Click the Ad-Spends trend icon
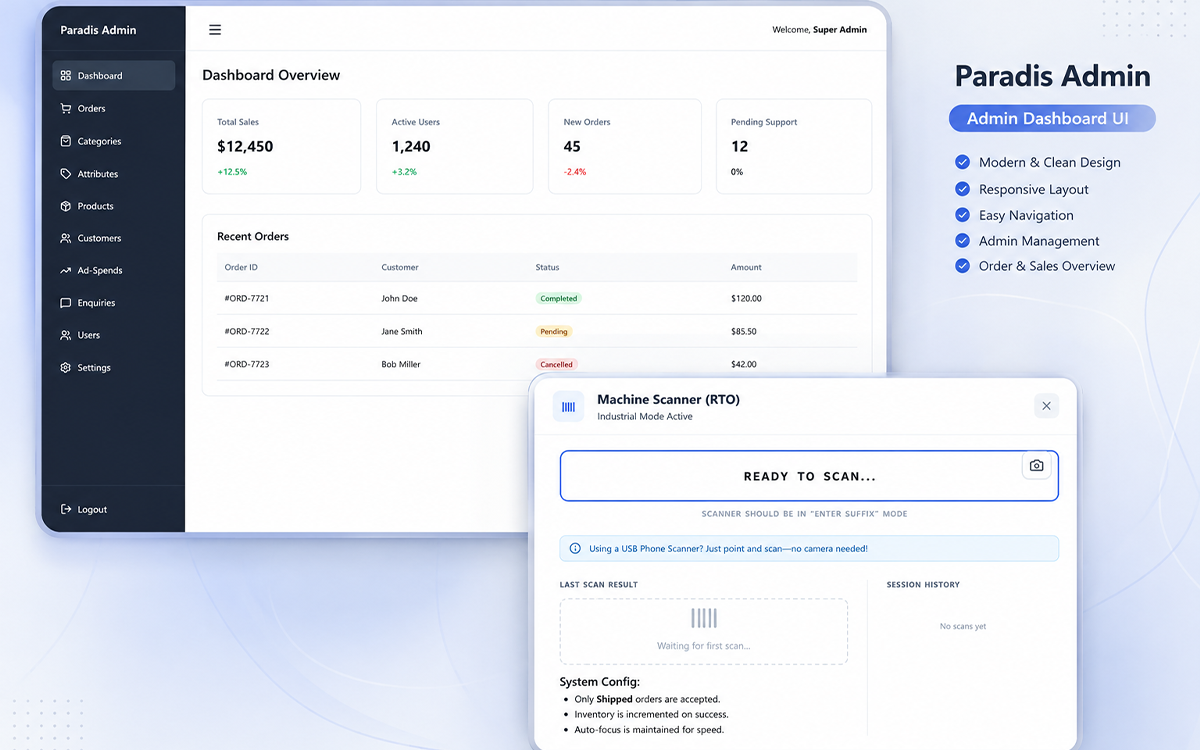This screenshot has height=750, width=1200. click(66, 270)
